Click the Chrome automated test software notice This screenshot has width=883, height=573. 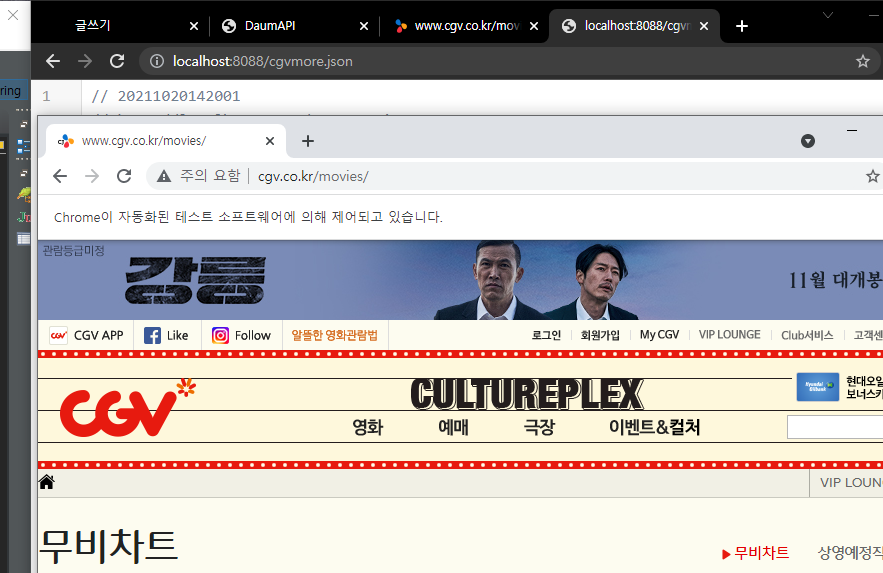[x=248, y=217]
